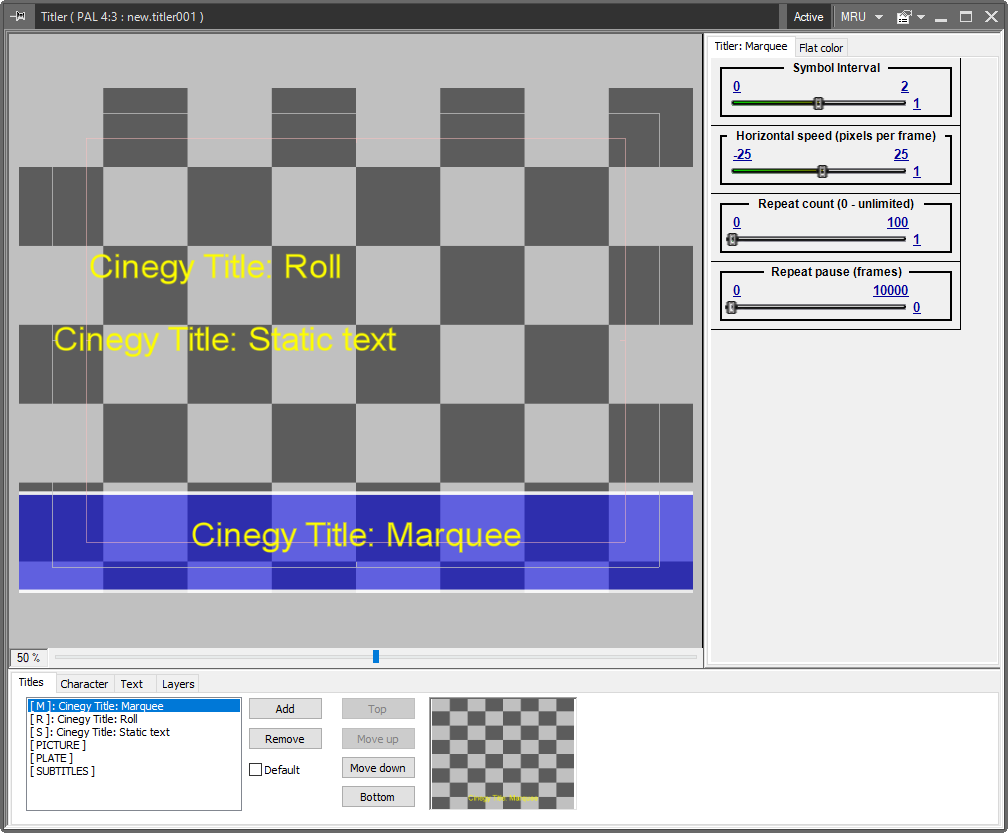Open the window layout settings icon

[904, 17]
